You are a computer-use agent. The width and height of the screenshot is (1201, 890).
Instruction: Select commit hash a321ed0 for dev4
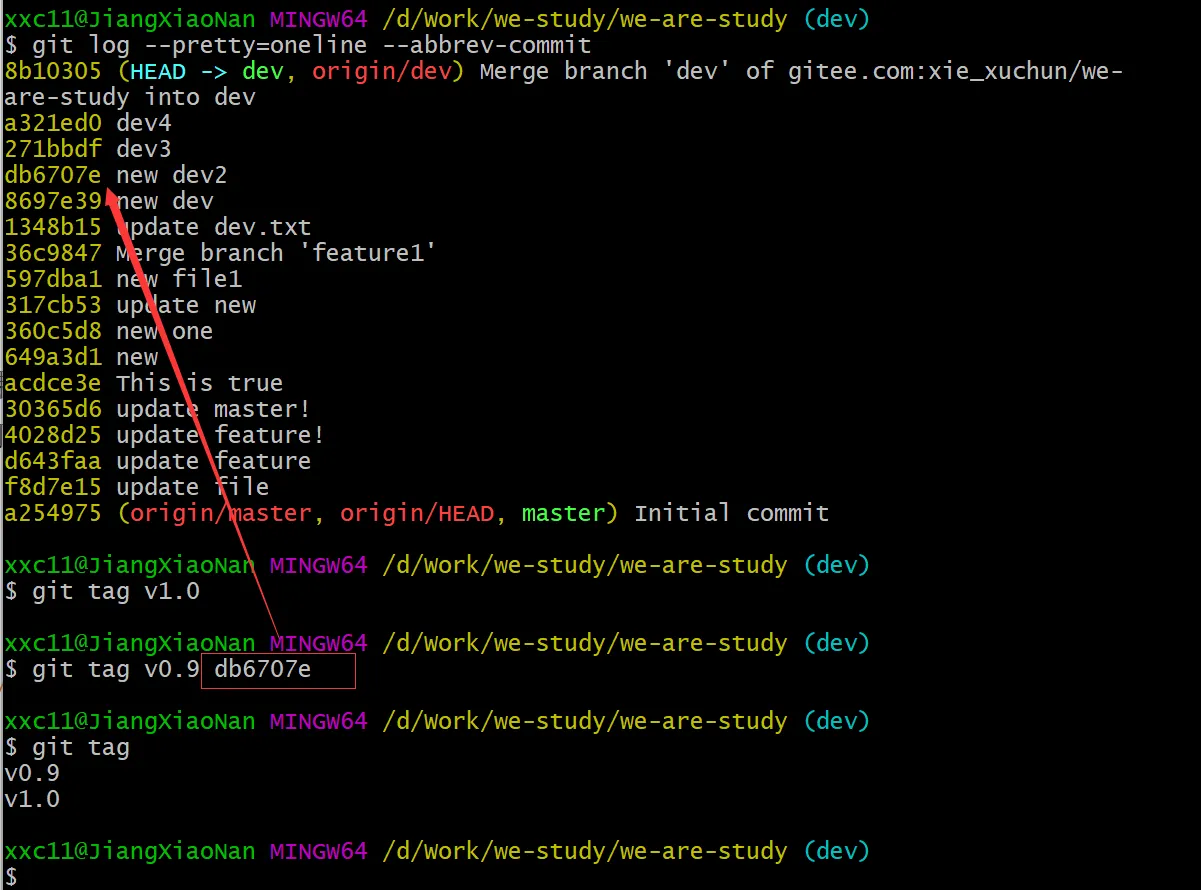tap(52, 123)
